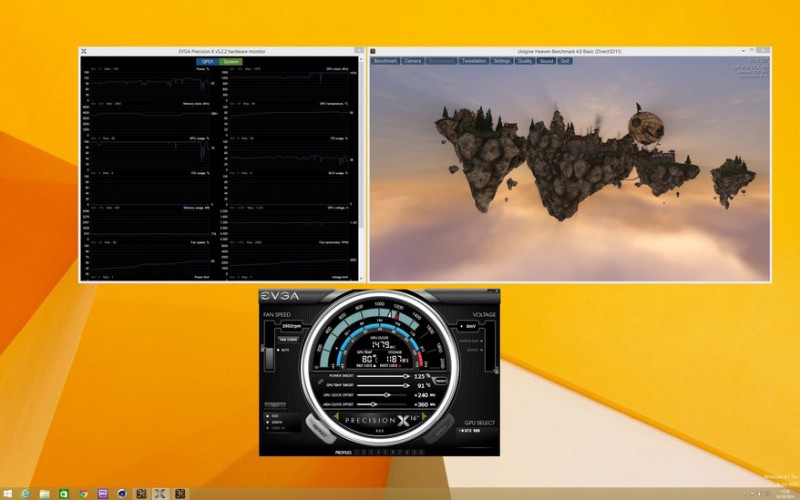The height and width of the screenshot is (500, 800).
Task: Click the hardware monitor vertical scrollbar
Action: coord(362,143)
